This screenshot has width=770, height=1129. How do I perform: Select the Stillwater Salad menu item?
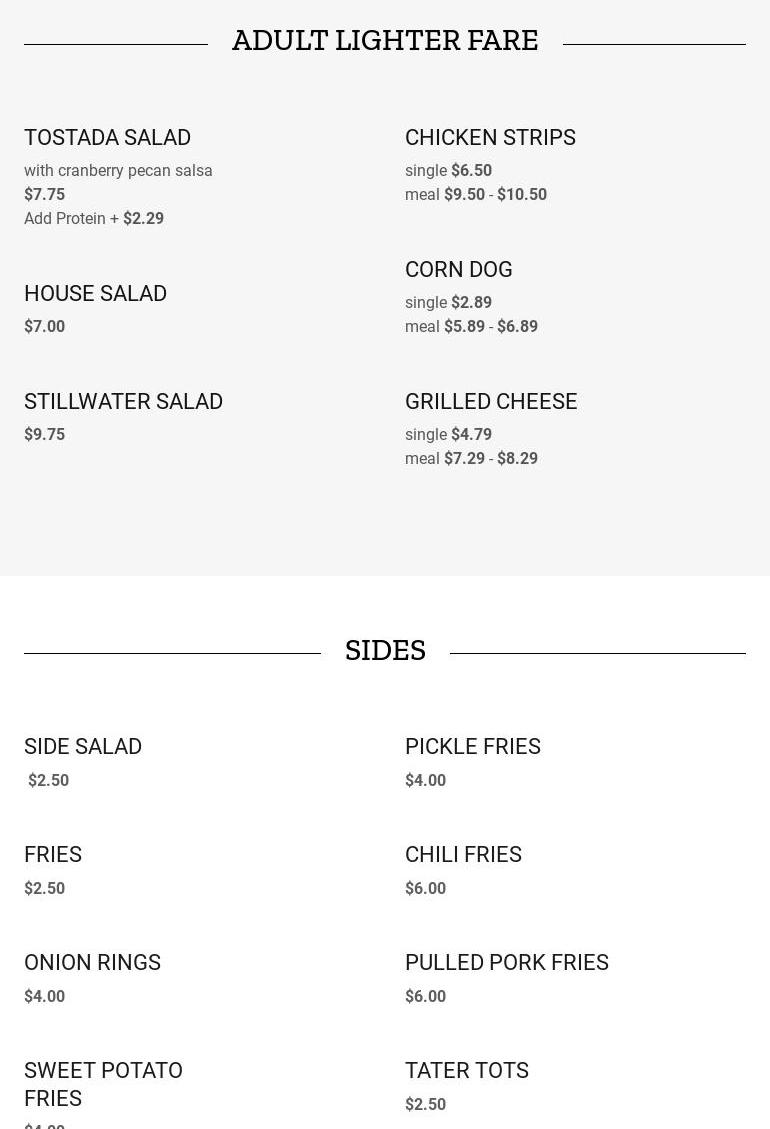coord(123,401)
